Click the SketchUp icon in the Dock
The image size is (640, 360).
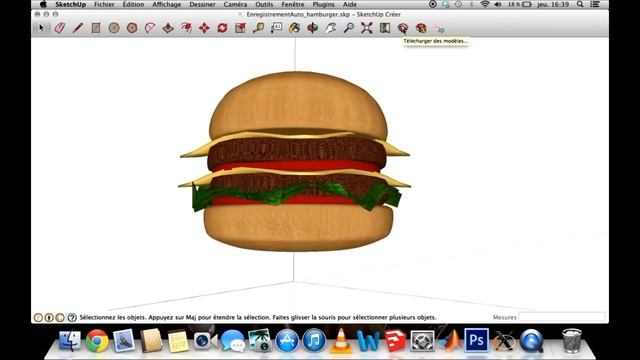click(x=395, y=340)
